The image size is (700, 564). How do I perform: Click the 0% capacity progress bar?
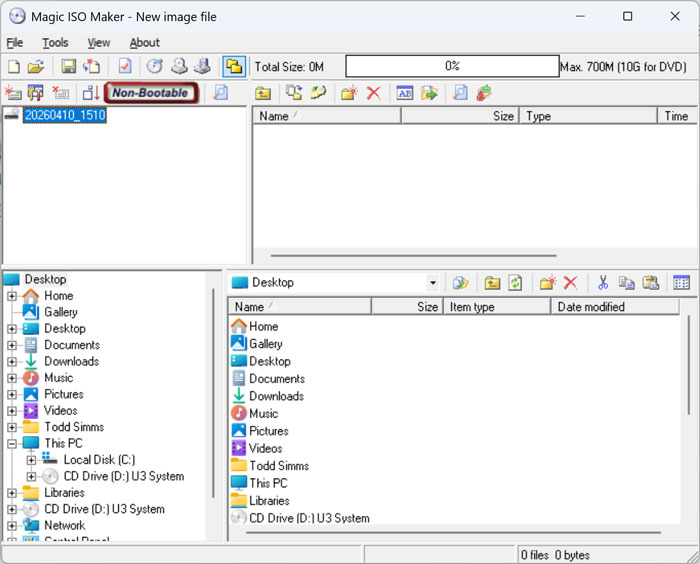tap(452, 66)
